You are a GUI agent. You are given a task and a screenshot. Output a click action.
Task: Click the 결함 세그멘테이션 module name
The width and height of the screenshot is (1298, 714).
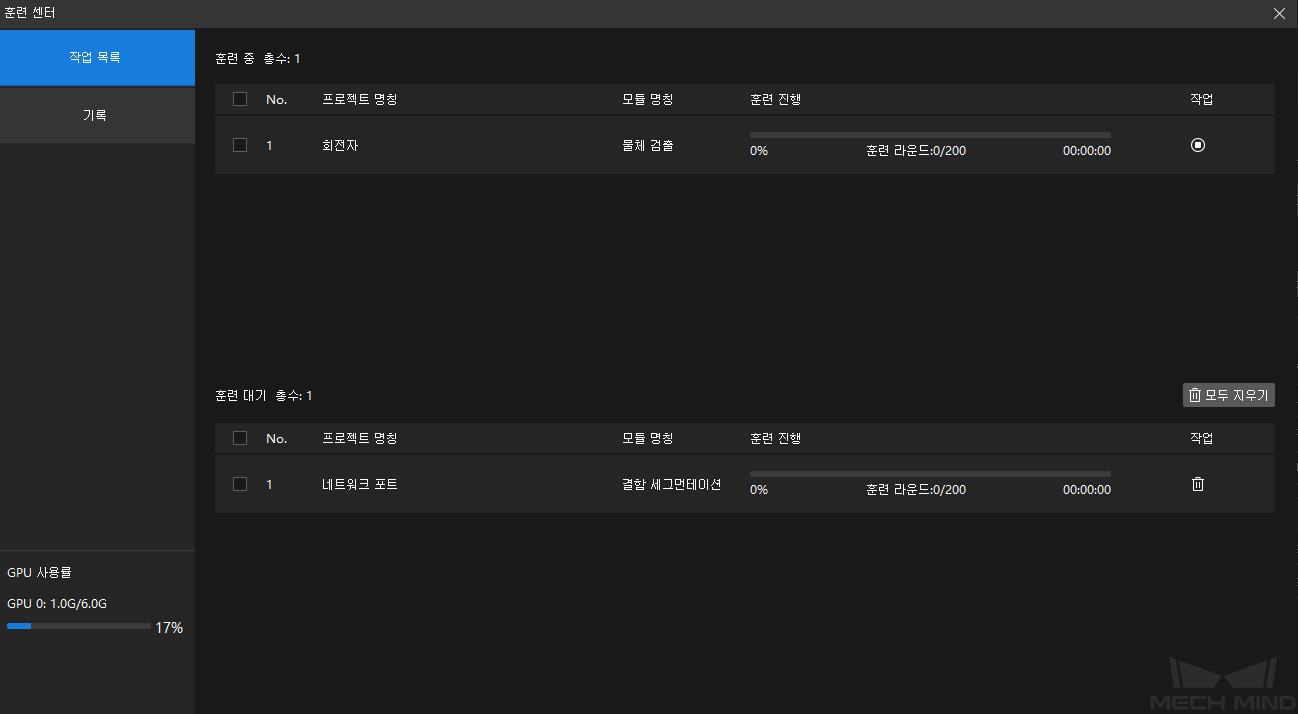671,484
